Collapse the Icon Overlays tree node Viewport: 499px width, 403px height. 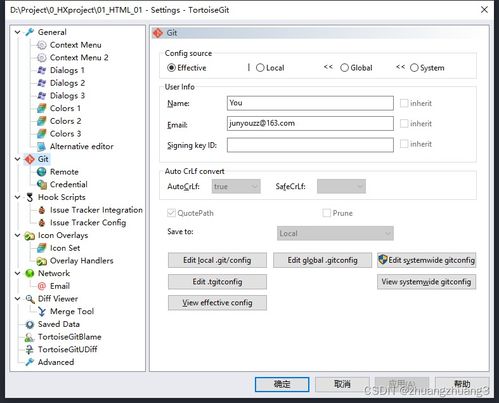click(x=18, y=235)
